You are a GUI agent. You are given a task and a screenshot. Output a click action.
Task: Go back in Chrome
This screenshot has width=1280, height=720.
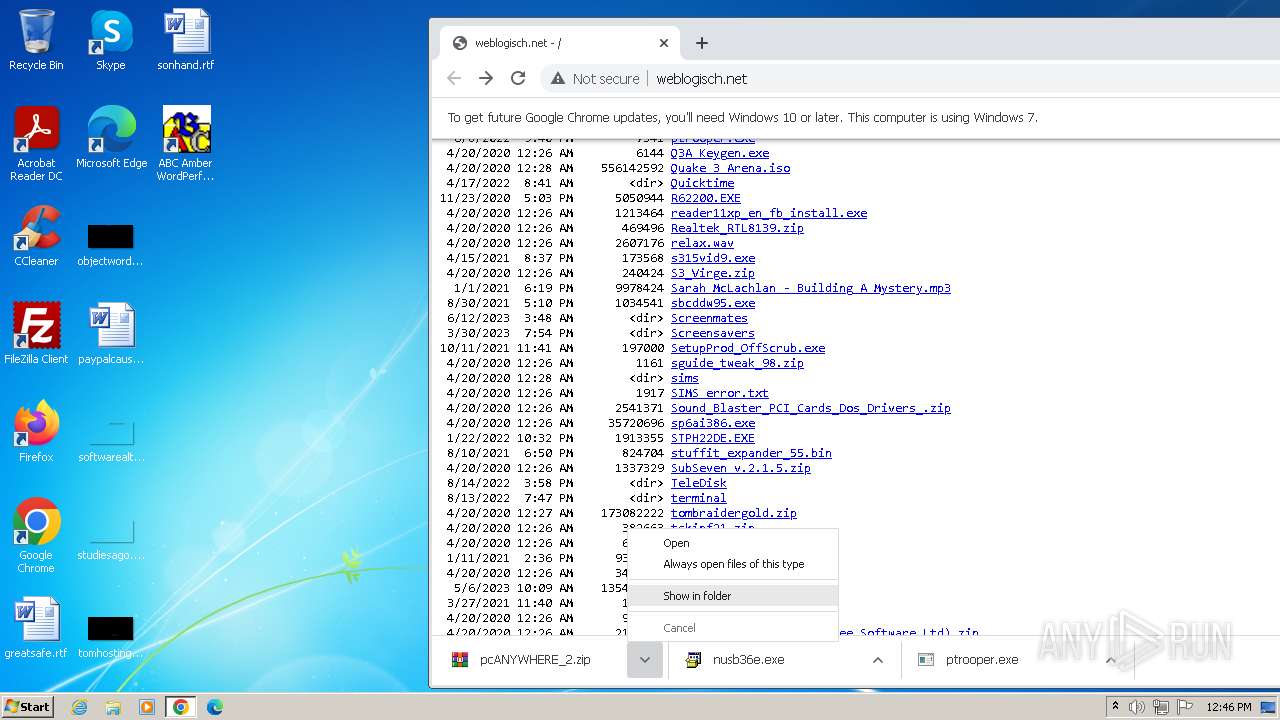pyautogui.click(x=454, y=78)
